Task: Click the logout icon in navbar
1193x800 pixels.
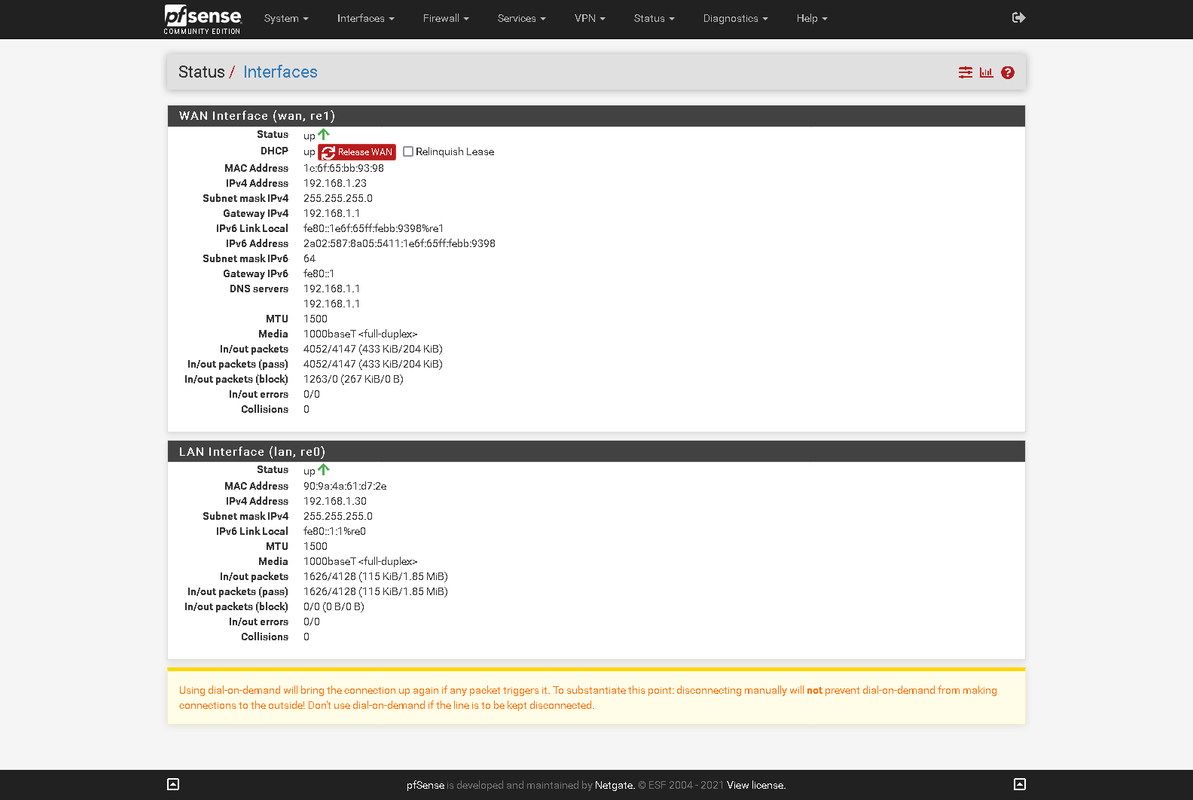Action: pos(1018,18)
